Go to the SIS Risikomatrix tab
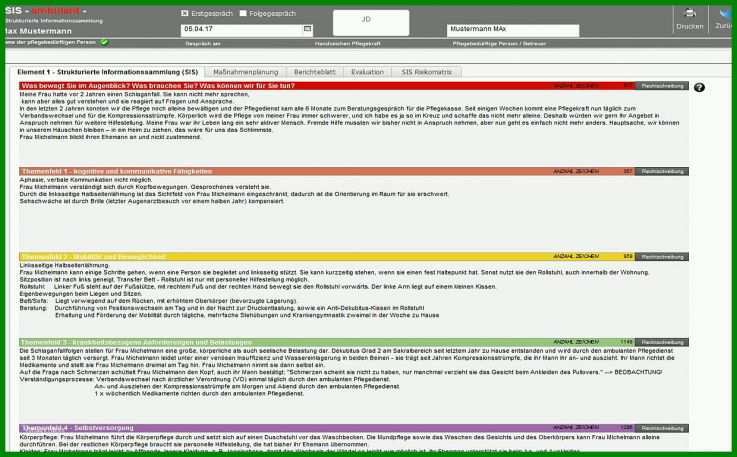Viewport: 737px width, 457px height. coord(426,72)
